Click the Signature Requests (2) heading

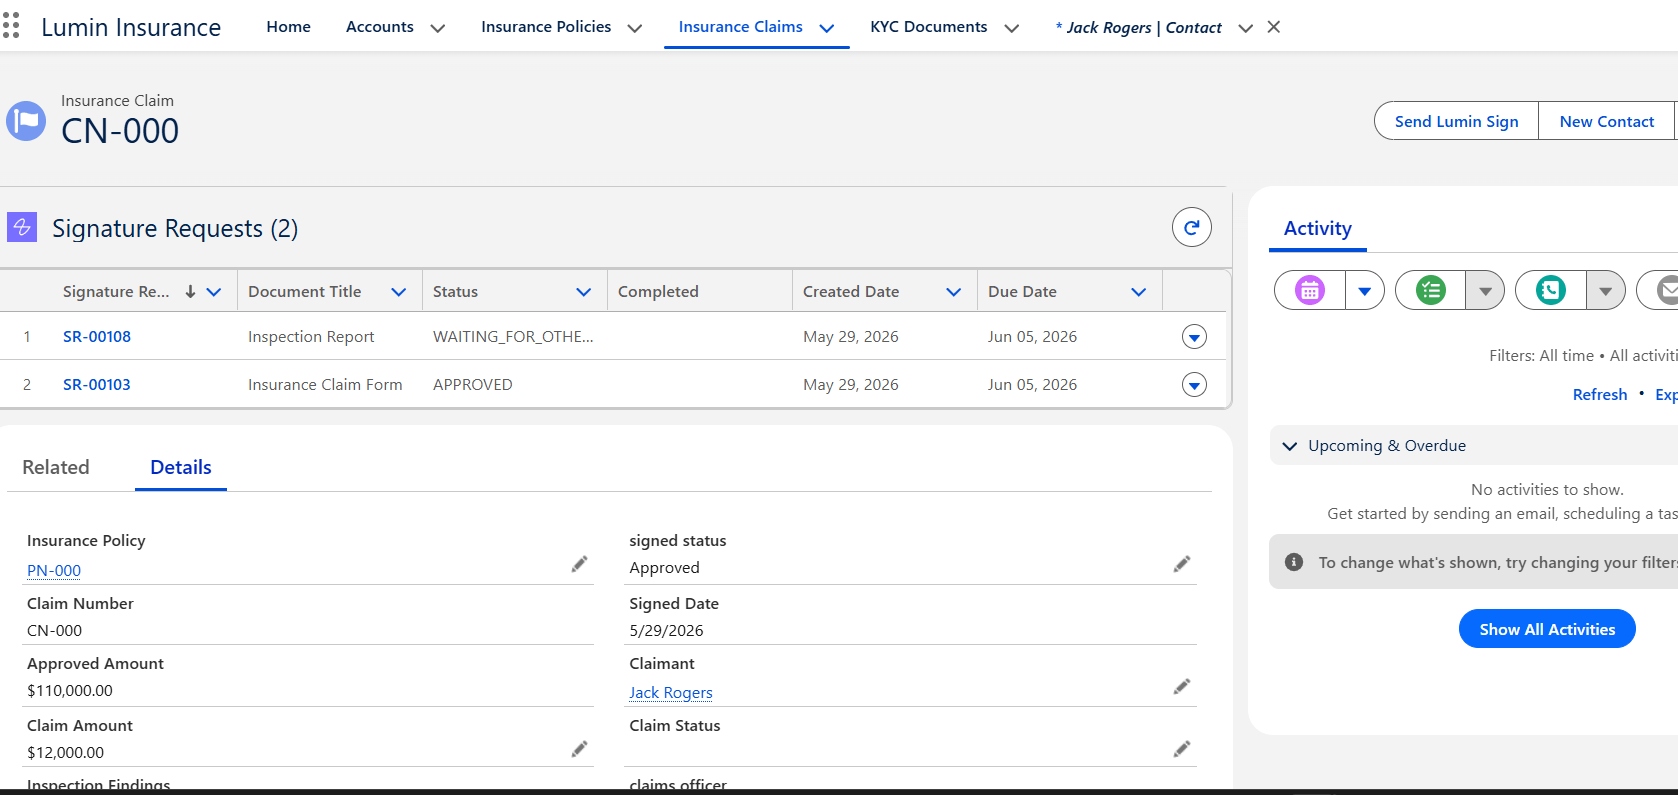coord(175,229)
